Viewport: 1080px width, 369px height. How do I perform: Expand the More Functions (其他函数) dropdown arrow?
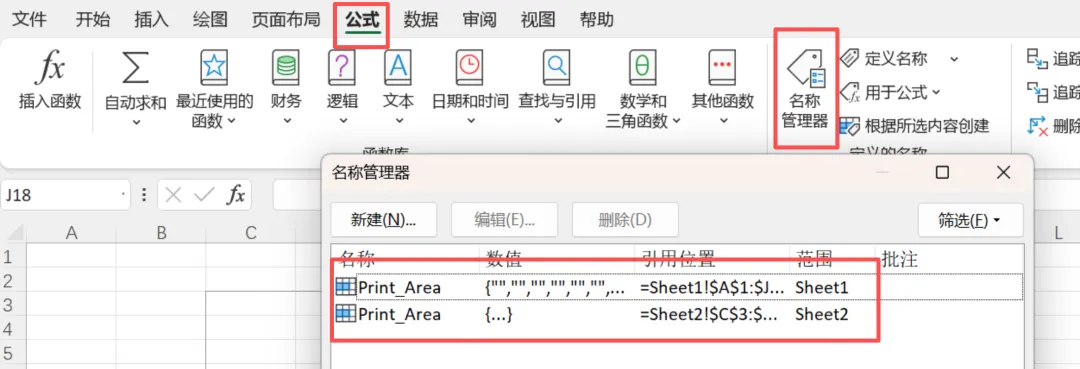click(723, 121)
